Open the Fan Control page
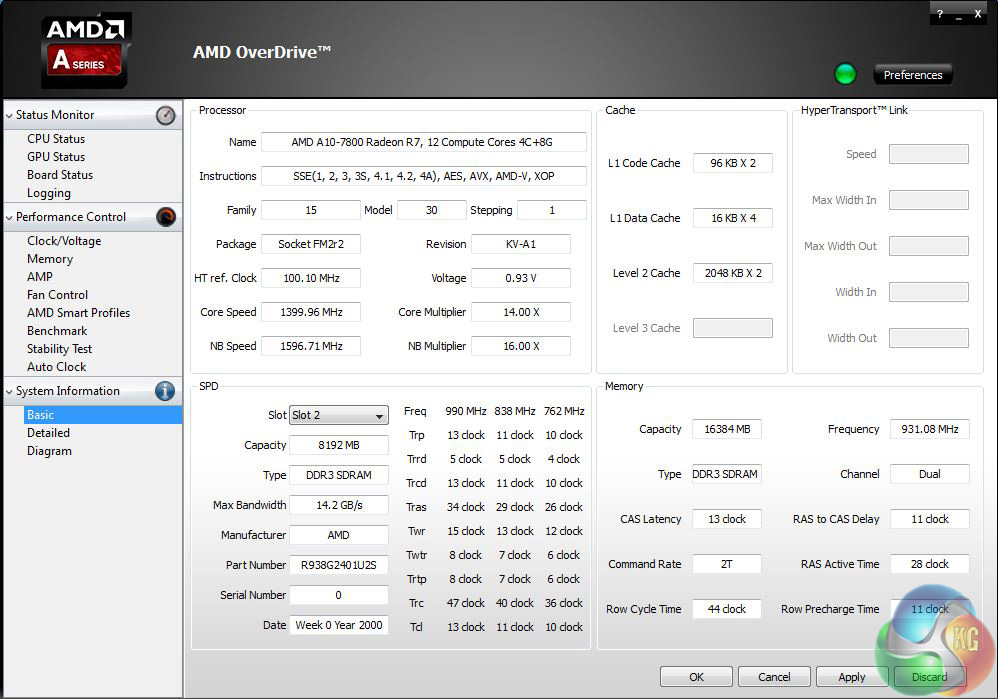This screenshot has height=699, width=998. [x=57, y=295]
